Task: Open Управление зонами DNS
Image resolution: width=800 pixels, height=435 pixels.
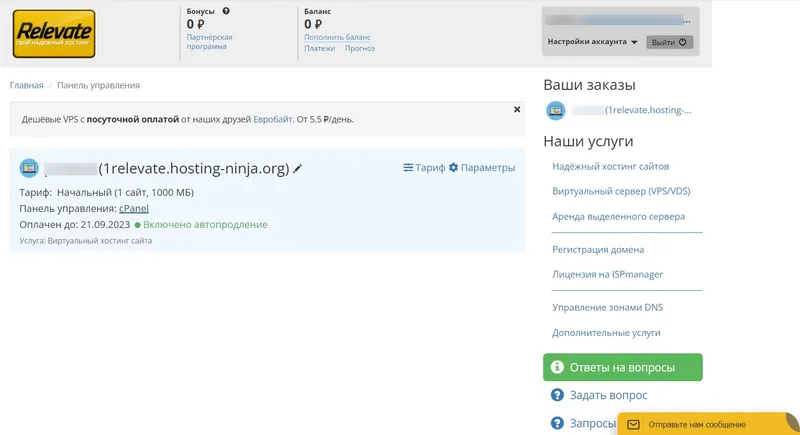Action: 607,308
